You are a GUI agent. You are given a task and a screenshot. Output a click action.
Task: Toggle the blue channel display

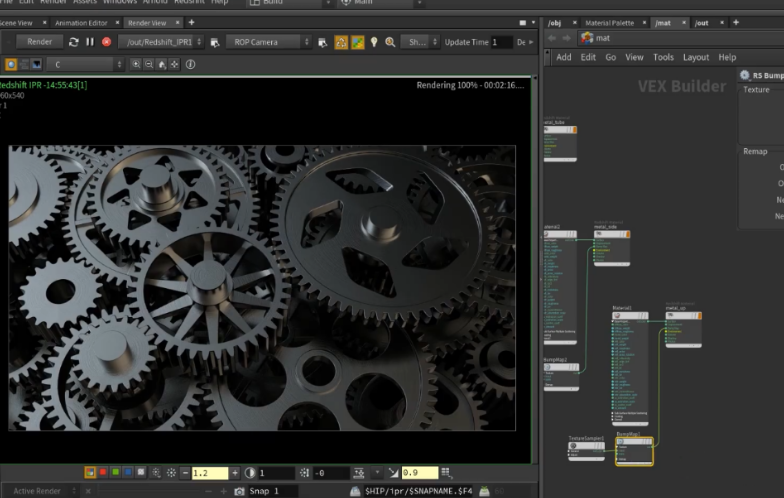click(x=127, y=472)
